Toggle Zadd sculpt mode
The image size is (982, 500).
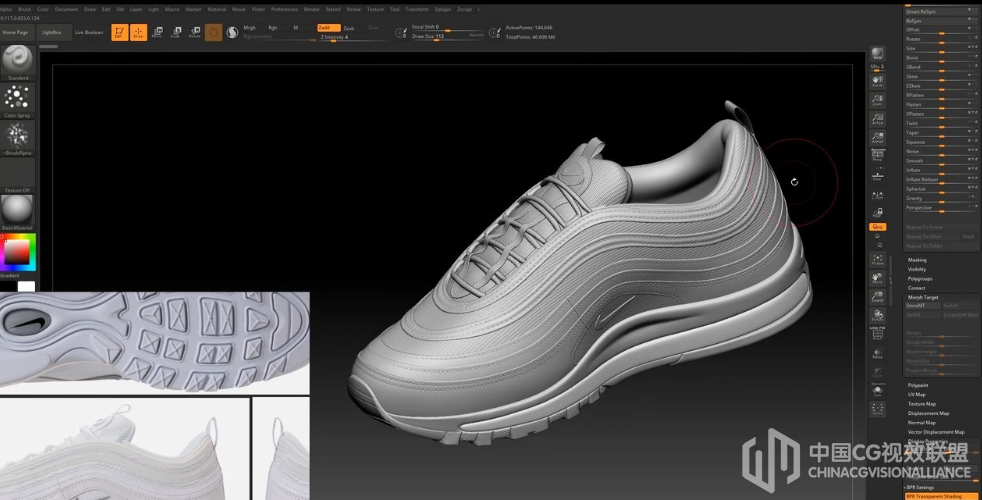(x=328, y=28)
